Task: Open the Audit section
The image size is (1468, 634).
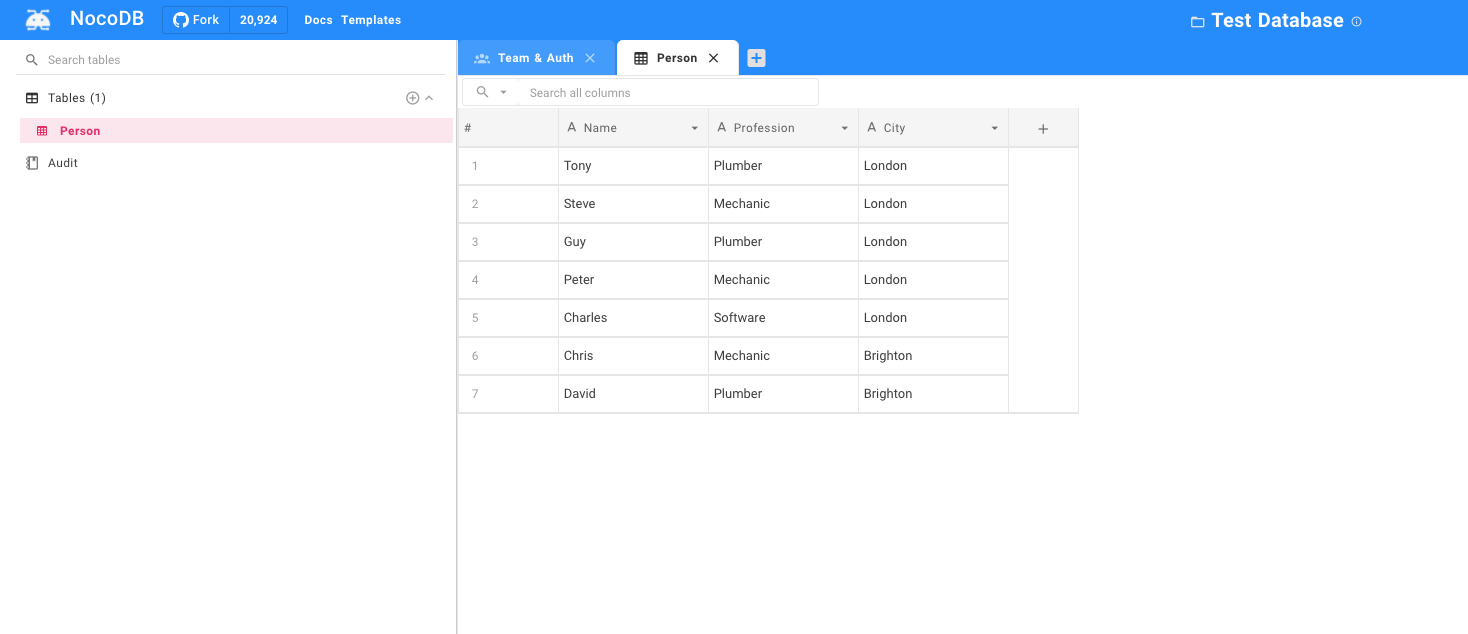Action: tap(63, 163)
